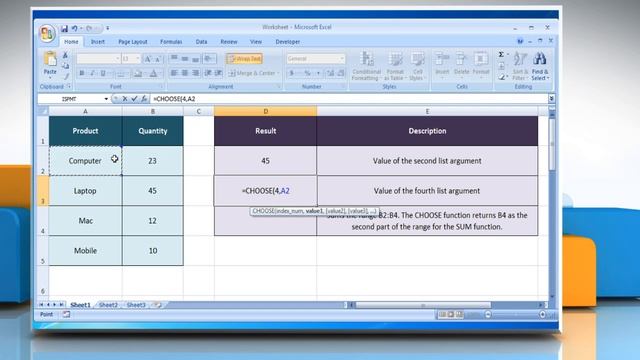Click the Fill down icon in Editing group
The width and height of the screenshot is (640, 360).
pyautogui.click(x=501, y=66)
